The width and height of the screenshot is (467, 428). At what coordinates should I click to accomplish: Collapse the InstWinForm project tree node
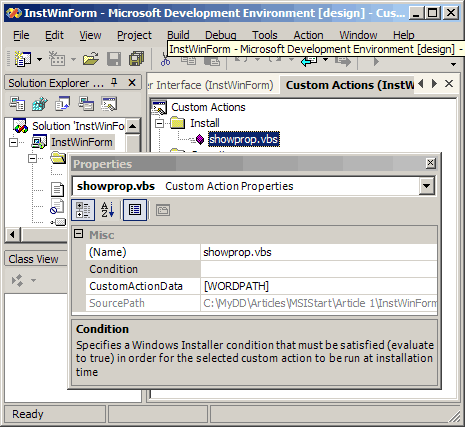click(13, 142)
